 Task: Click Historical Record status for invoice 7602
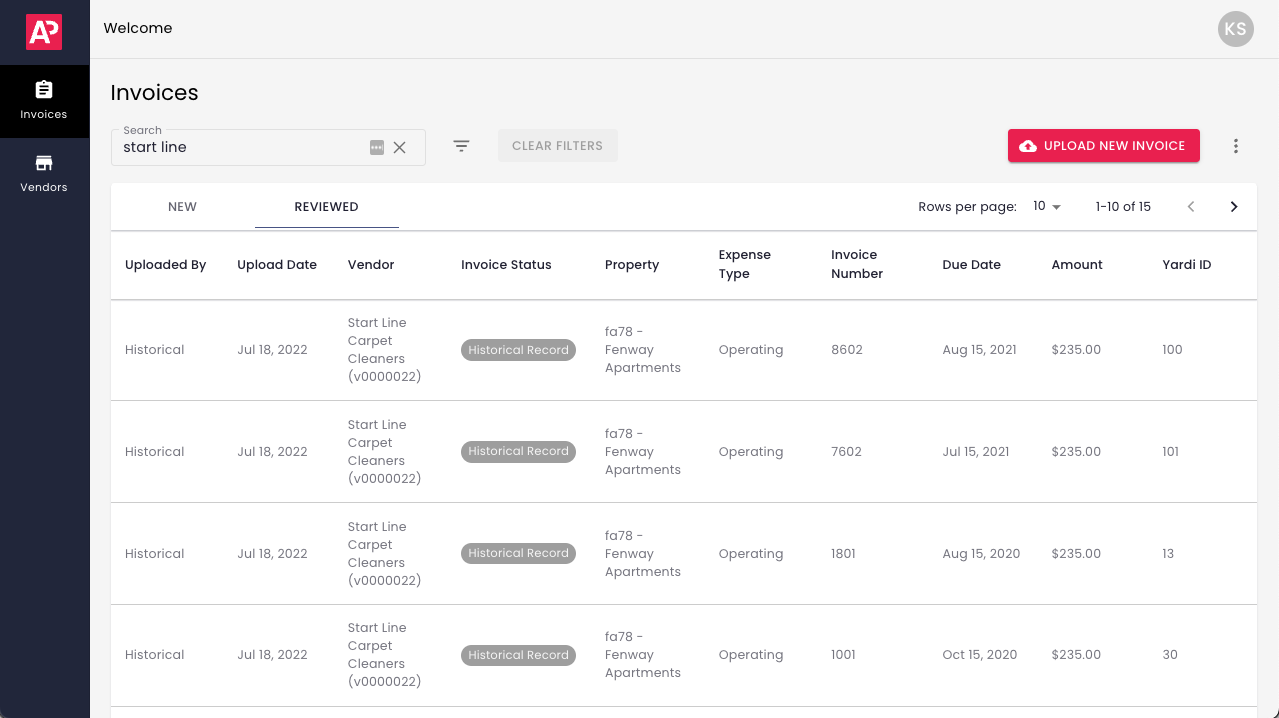click(x=518, y=452)
